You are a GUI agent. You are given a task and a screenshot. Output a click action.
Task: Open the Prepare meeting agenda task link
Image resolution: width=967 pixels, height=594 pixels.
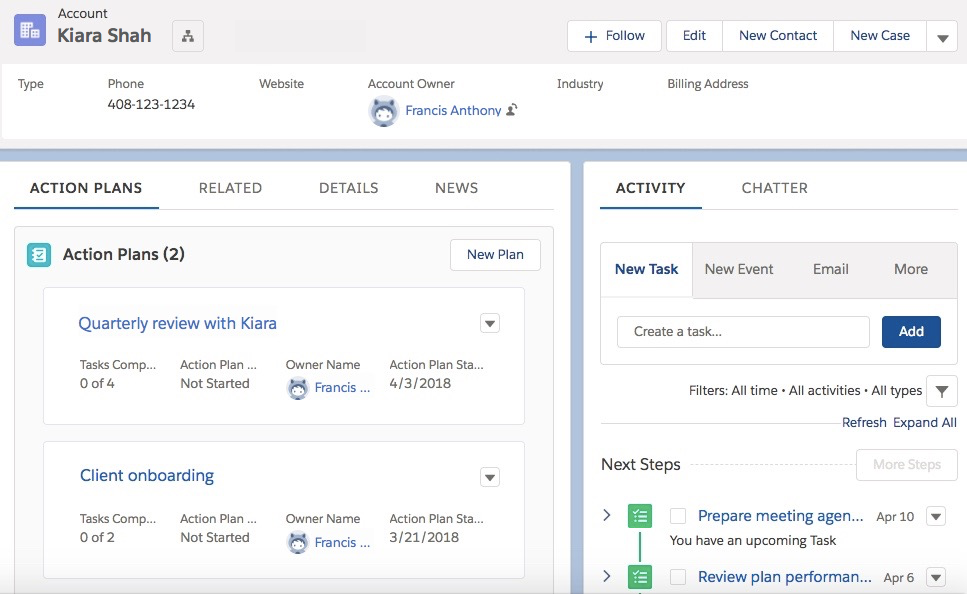780,516
